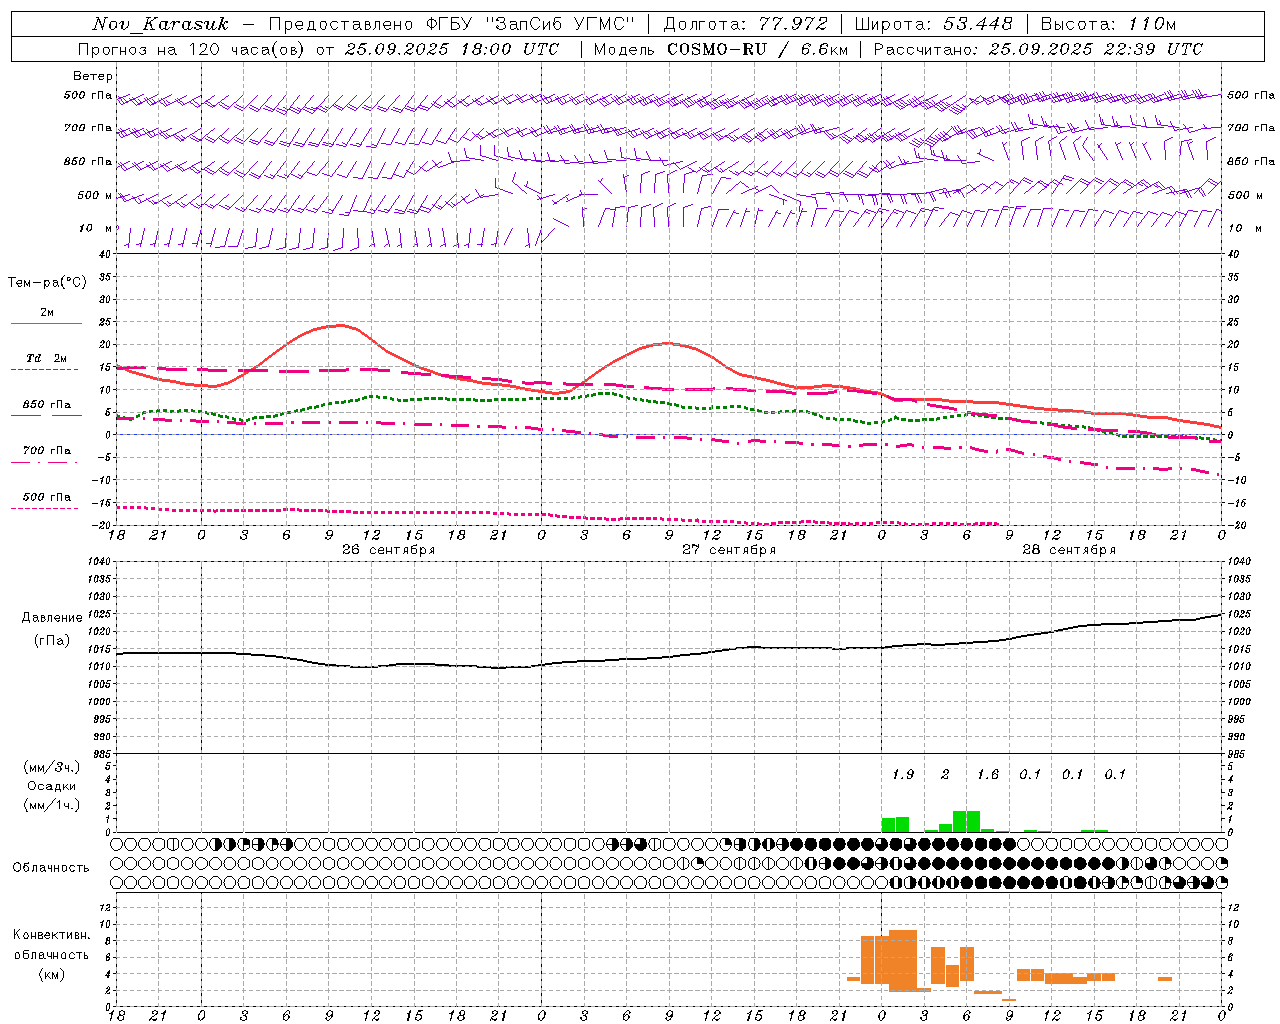Click the '28 сентября' date label

1068,550
